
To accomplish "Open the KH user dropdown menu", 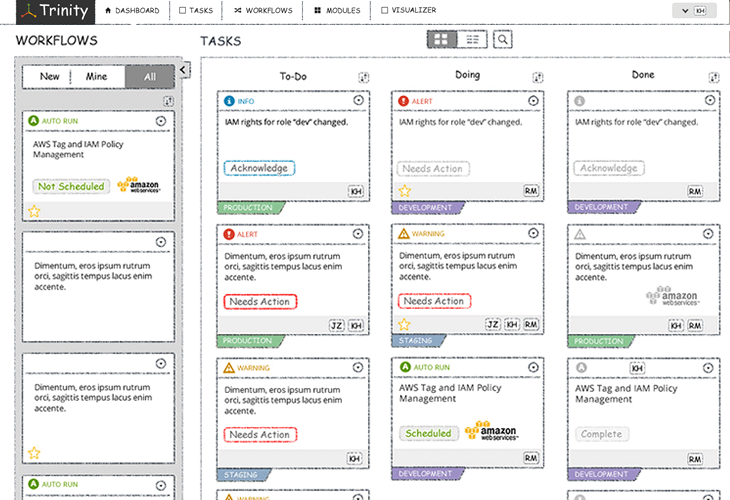I will point(695,11).
